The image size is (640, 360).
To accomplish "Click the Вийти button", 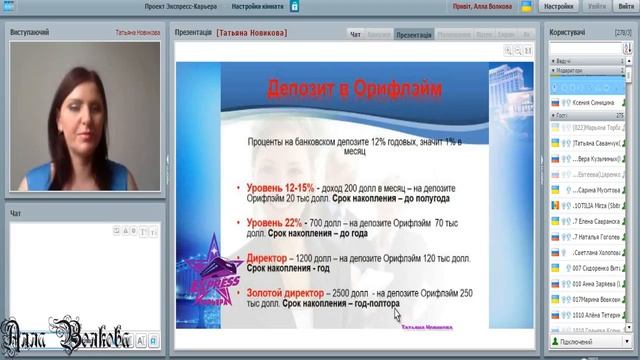I will tap(626, 6).
